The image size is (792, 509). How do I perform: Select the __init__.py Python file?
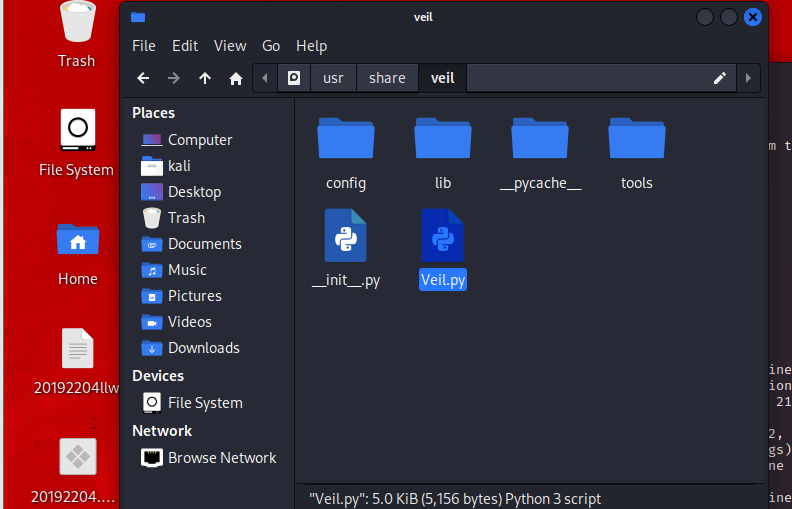tap(346, 248)
